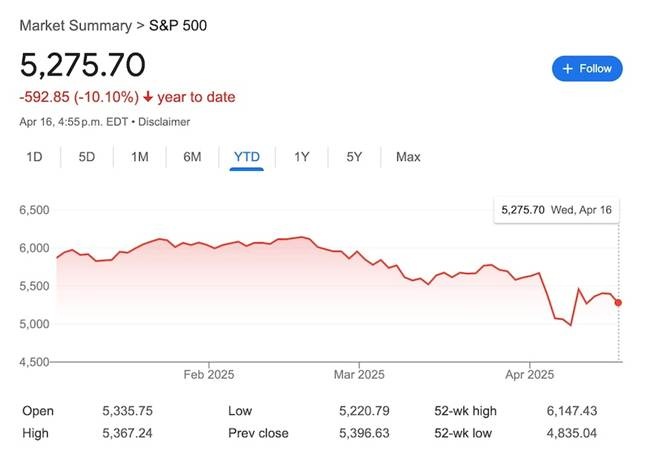Show the 1M chart view
664x451 pixels.
139,156
